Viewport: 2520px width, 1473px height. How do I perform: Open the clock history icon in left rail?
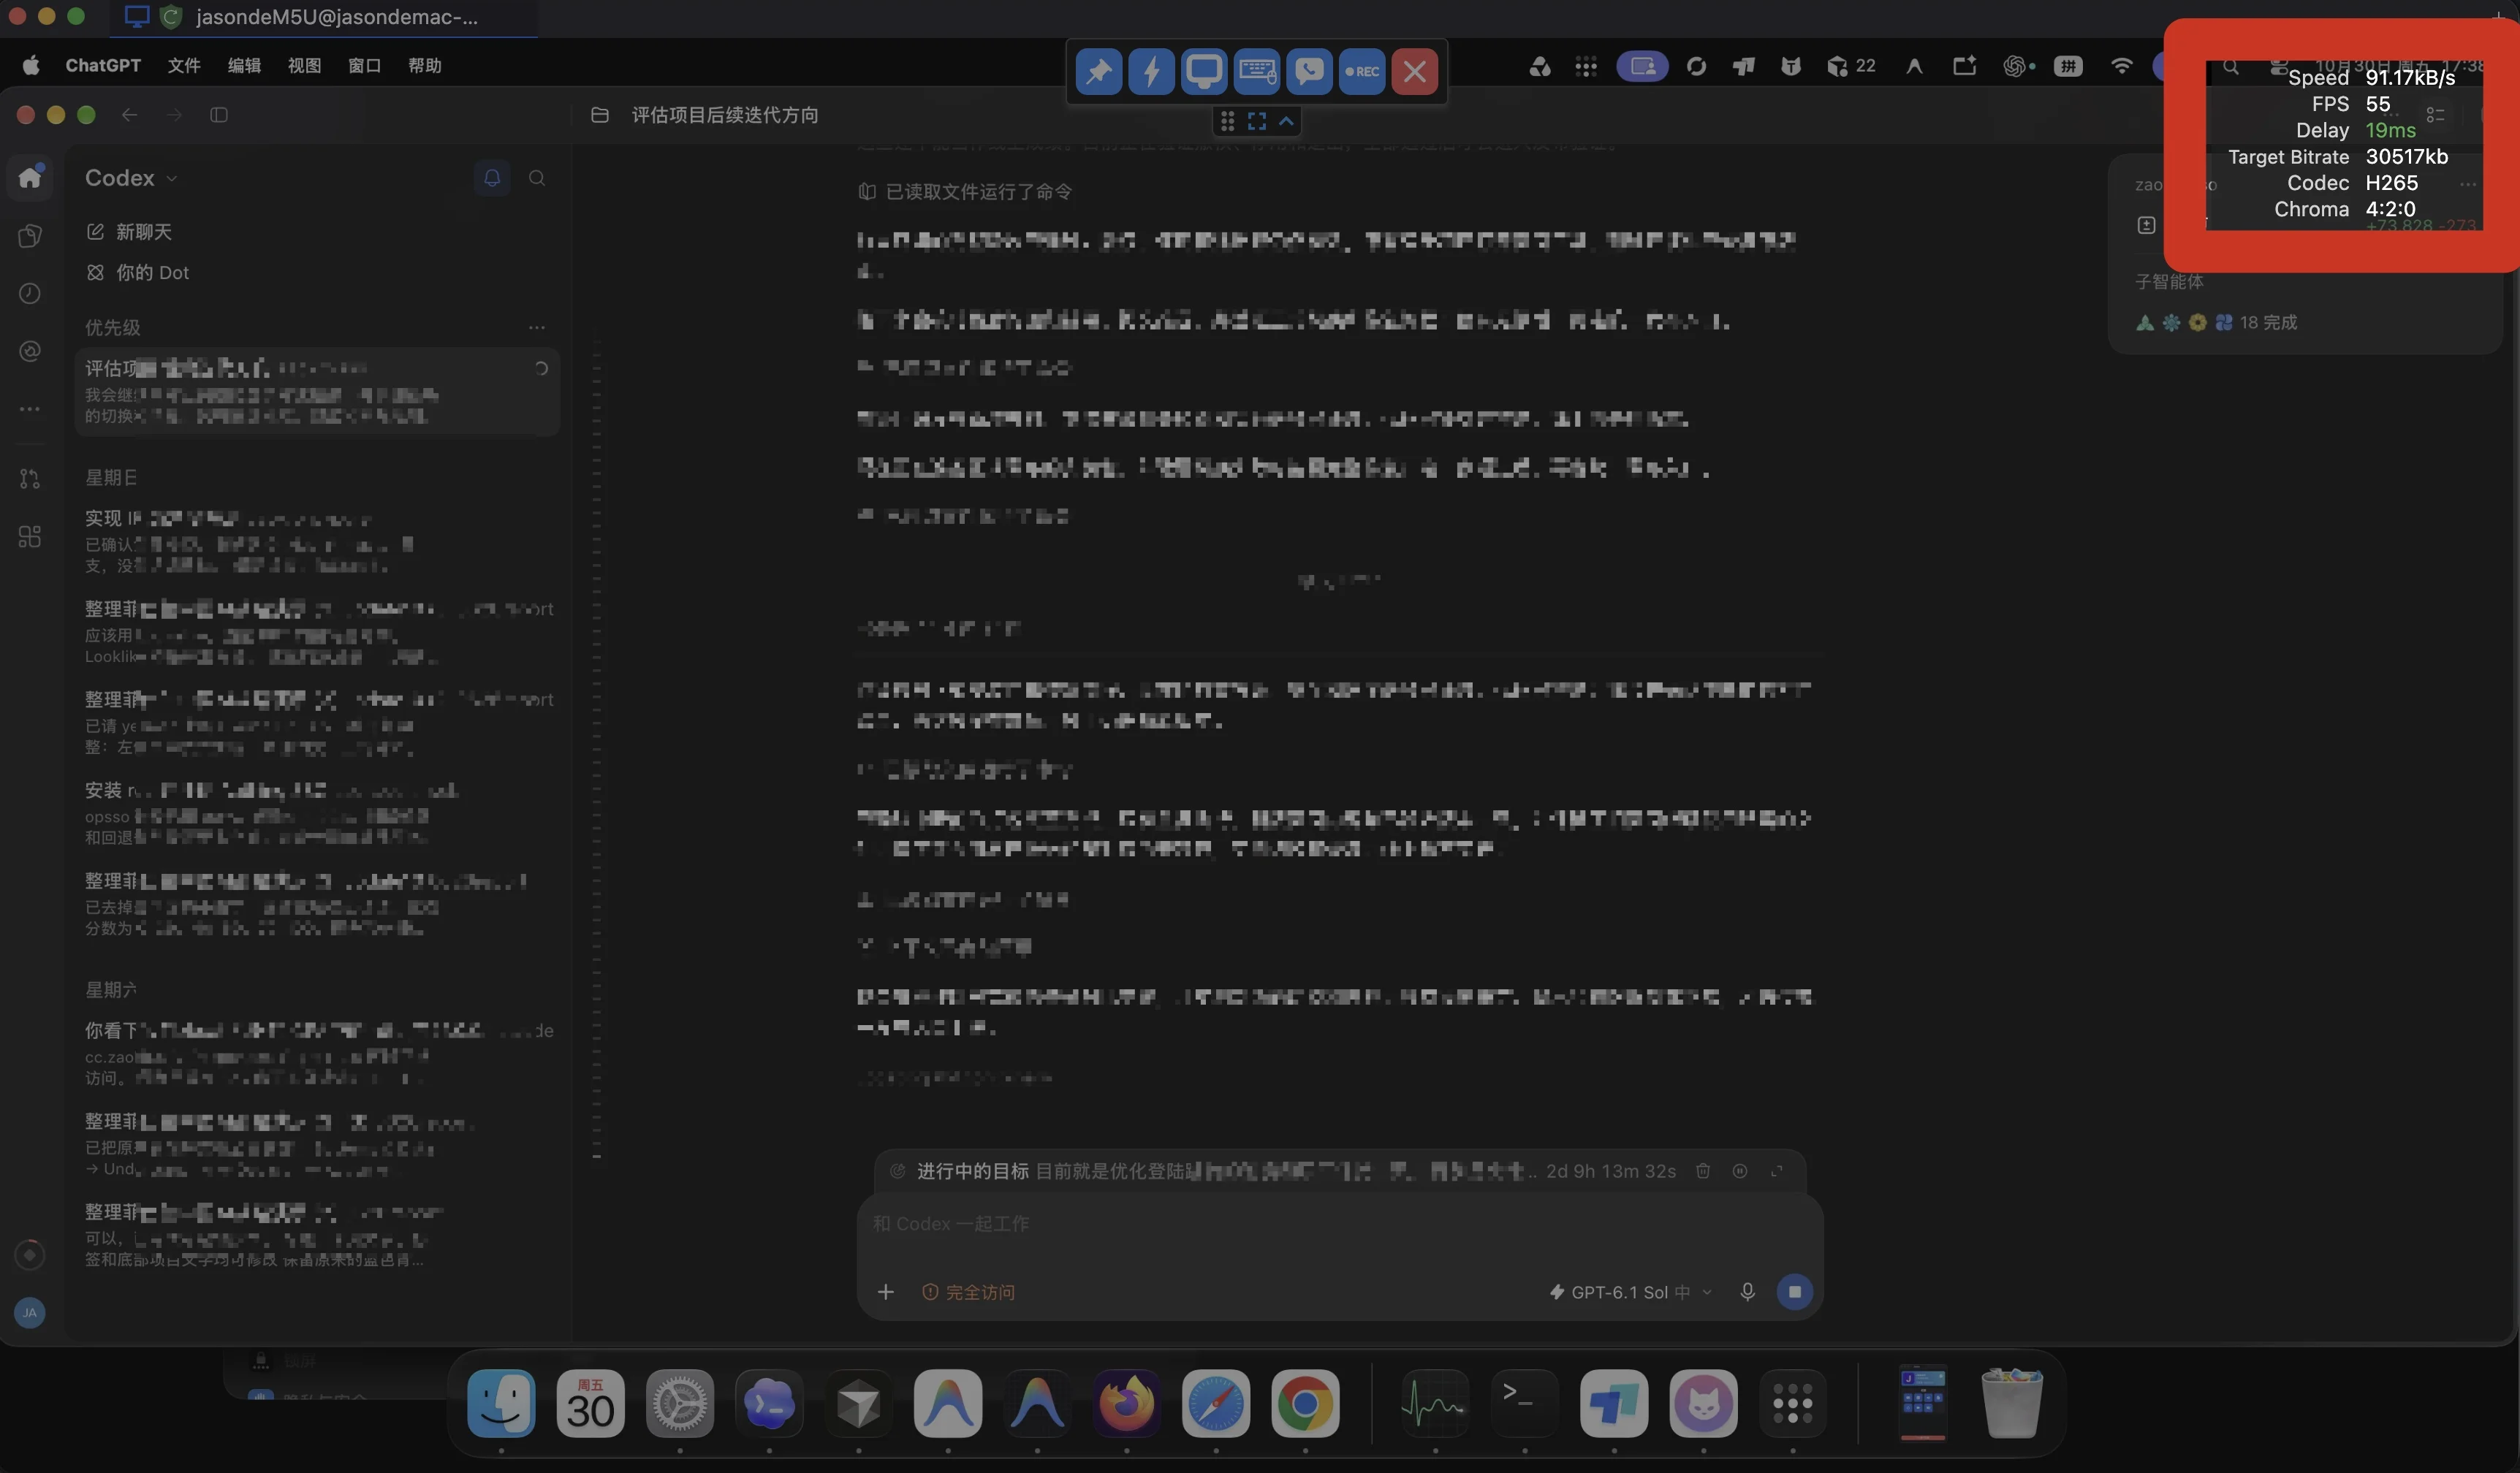(30, 293)
